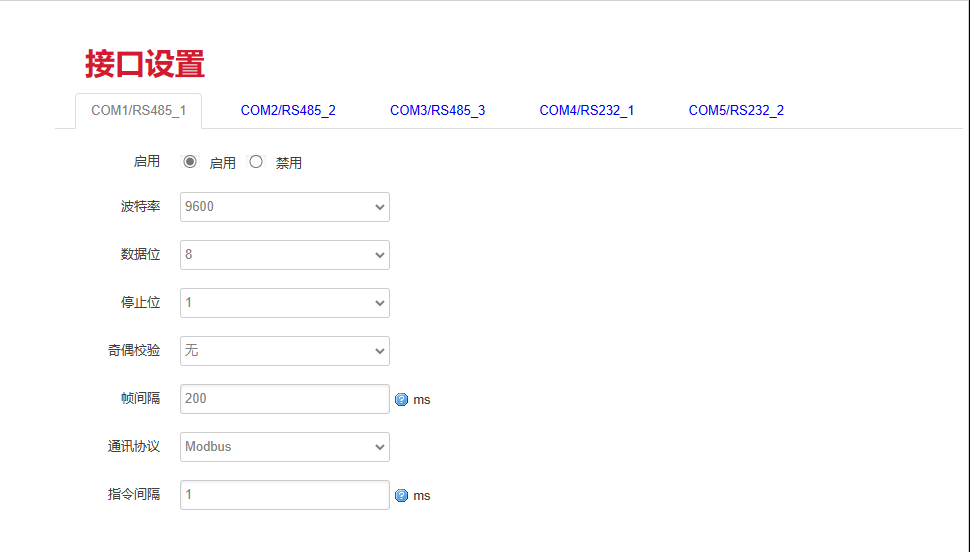Click the 波特率 label
970x552 pixels.
140,206
